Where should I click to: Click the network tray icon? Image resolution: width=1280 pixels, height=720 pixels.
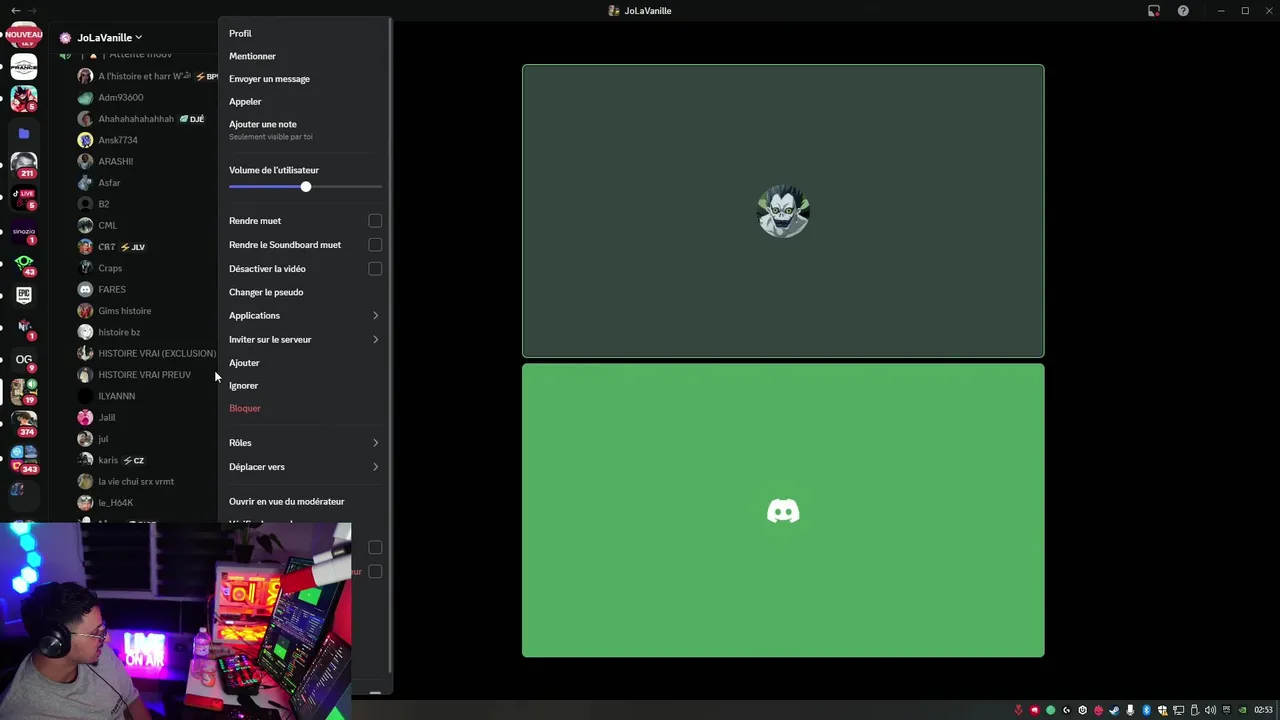[1178, 710]
